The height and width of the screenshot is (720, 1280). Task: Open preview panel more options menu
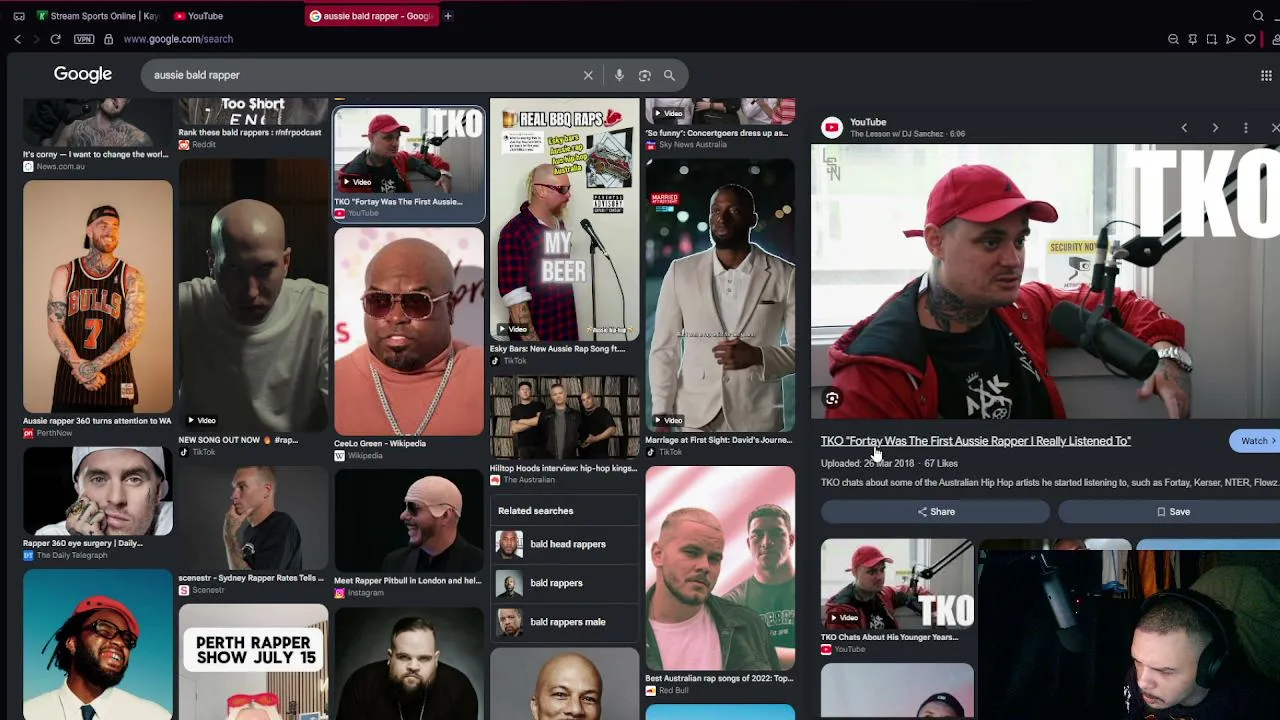(x=1245, y=128)
